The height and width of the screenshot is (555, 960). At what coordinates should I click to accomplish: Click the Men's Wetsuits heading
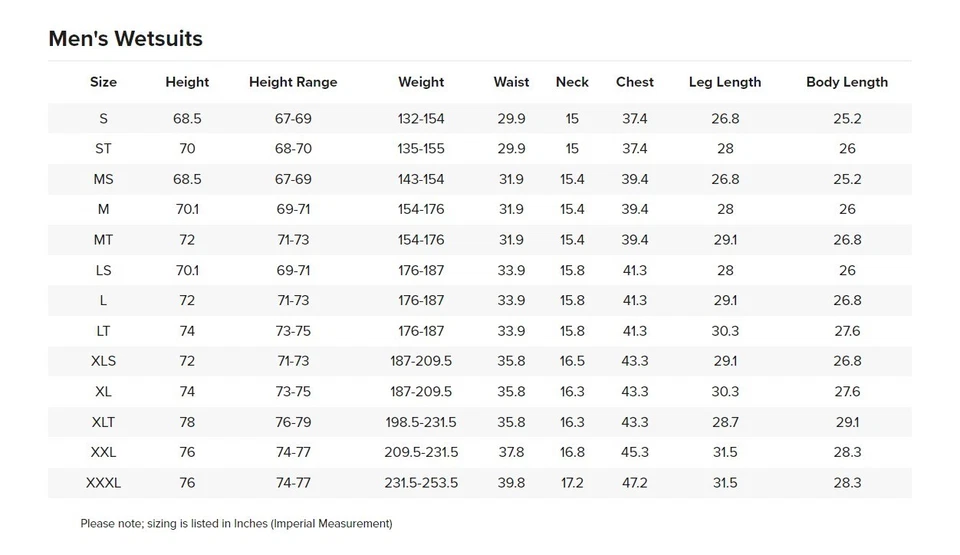(126, 39)
